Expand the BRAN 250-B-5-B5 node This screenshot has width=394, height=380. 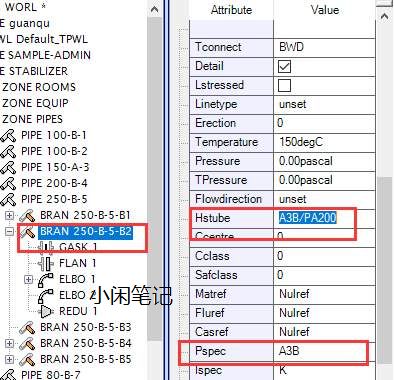coord(10,359)
